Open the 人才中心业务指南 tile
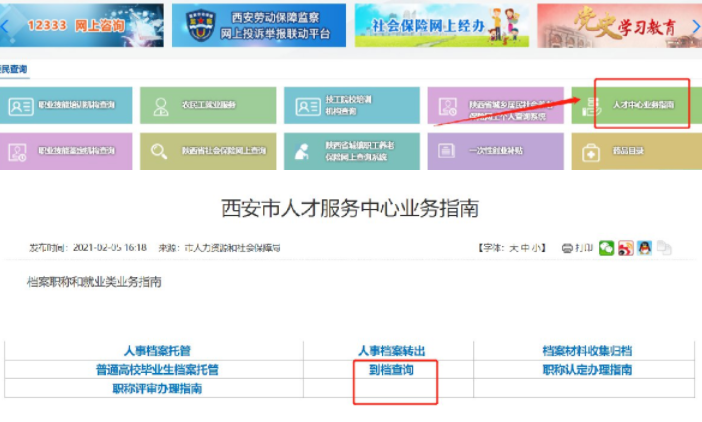The width and height of the screenshot is (702, 422). point(641,104)
